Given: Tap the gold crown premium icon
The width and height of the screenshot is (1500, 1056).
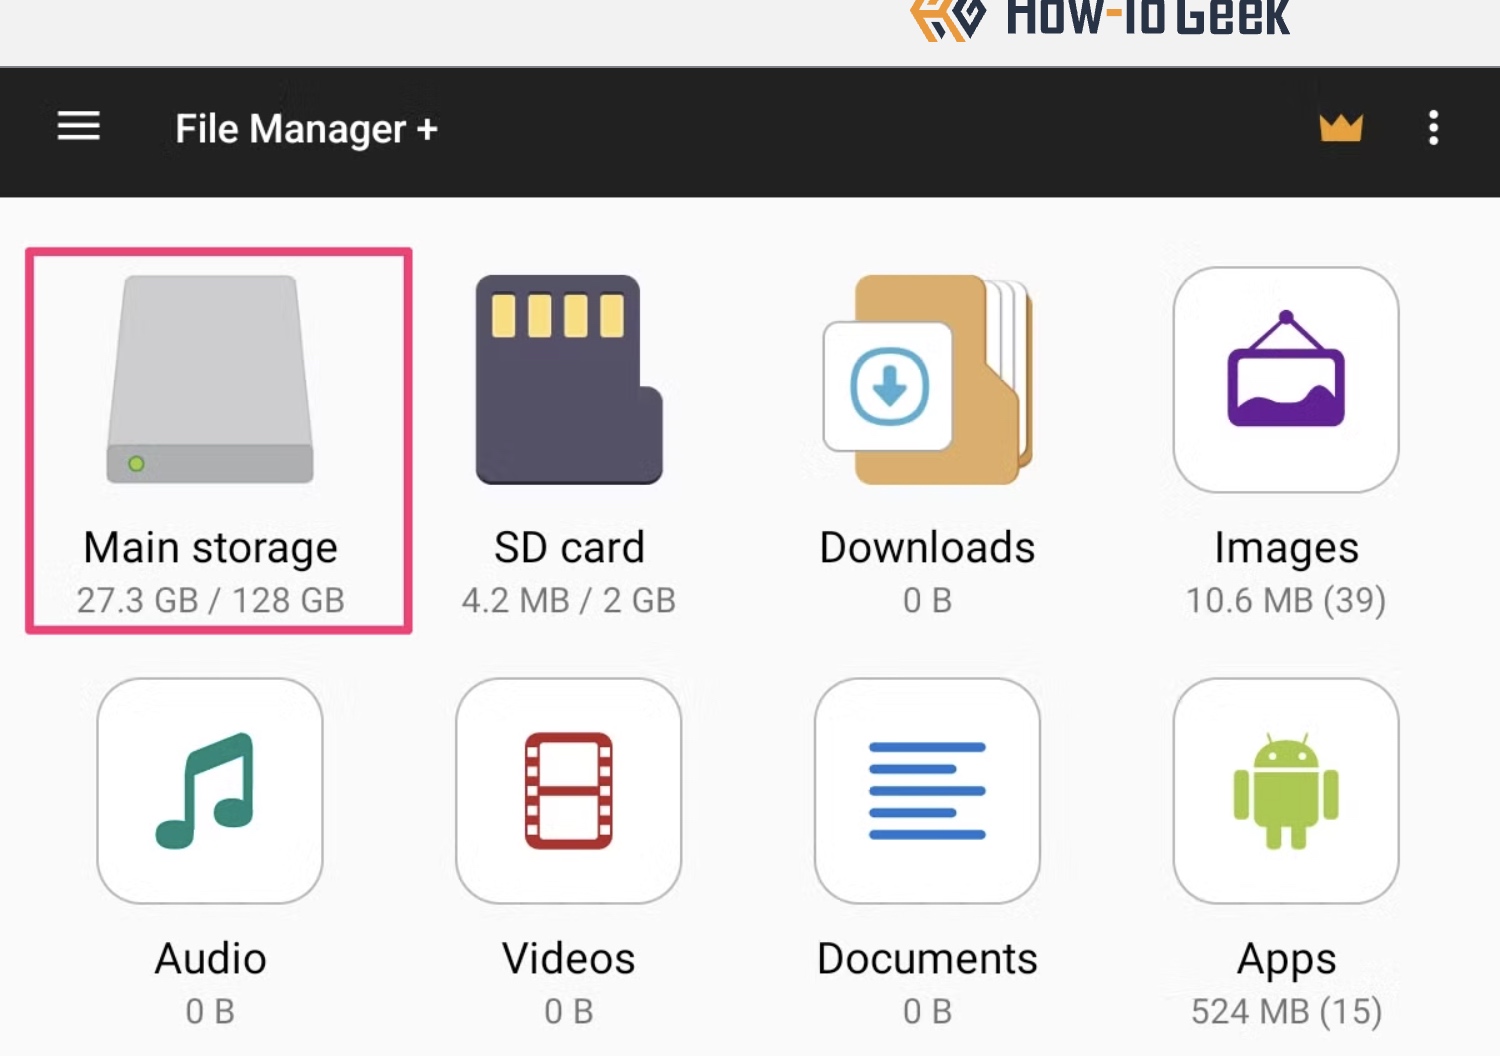Looking at the screenshot, I should [x=1340, y=128].
